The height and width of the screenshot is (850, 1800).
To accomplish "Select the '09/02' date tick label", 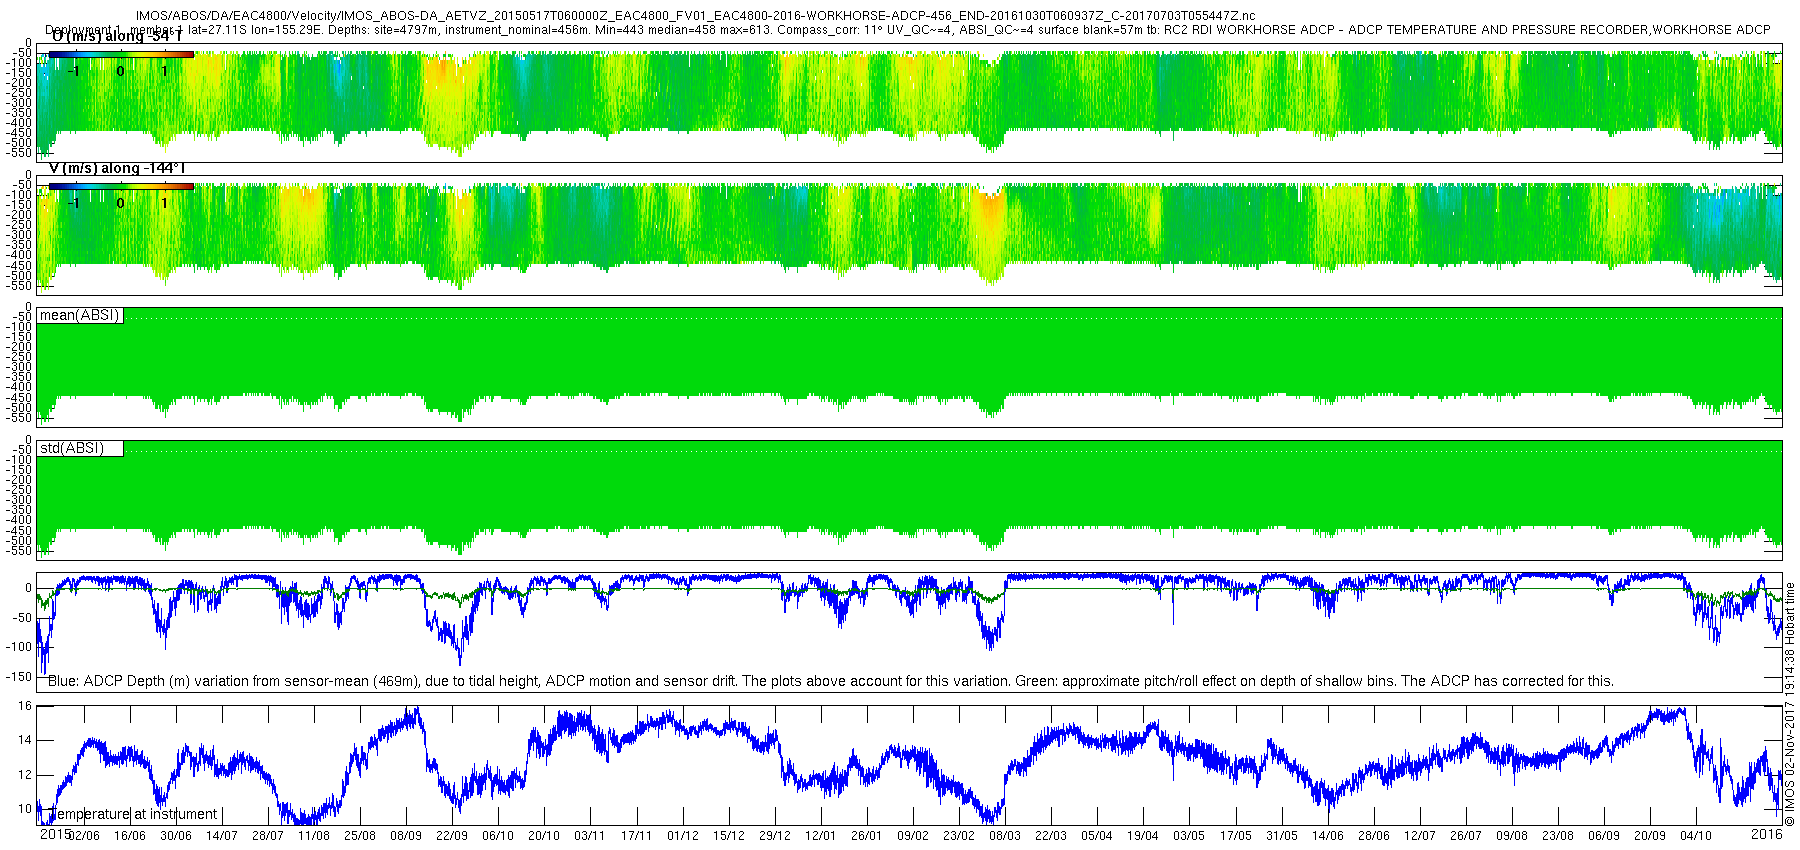I will [913, 836].
